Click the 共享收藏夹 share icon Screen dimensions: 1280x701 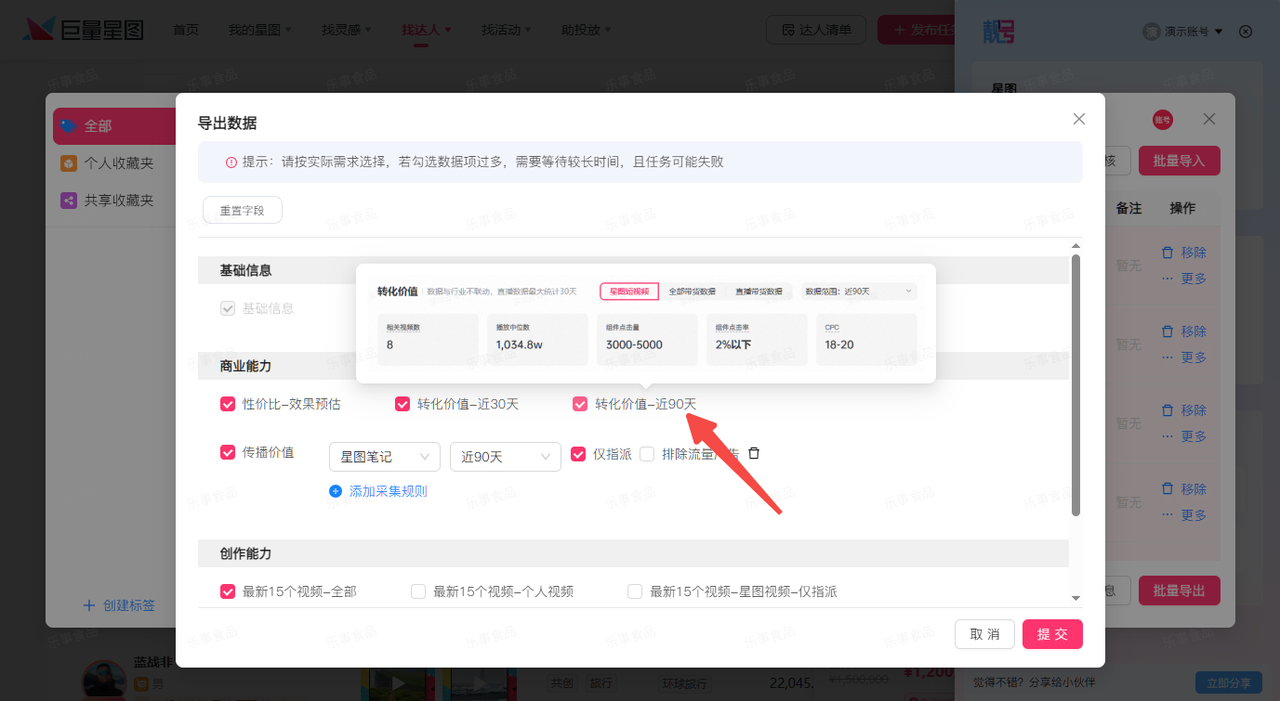tap(68, 200)
